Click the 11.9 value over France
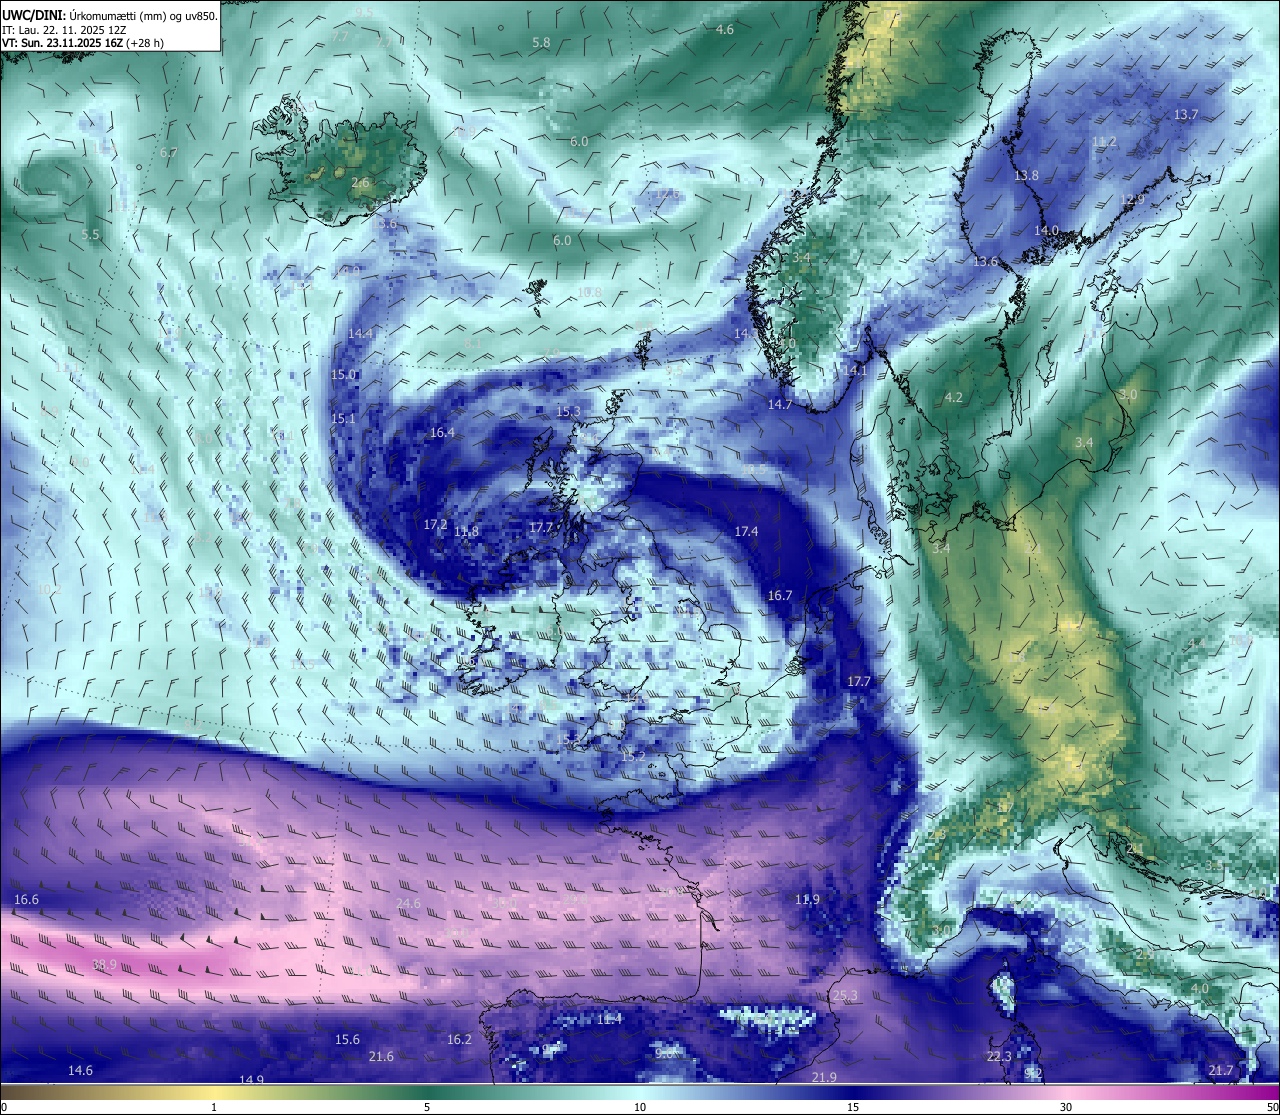 click(807, 900)
